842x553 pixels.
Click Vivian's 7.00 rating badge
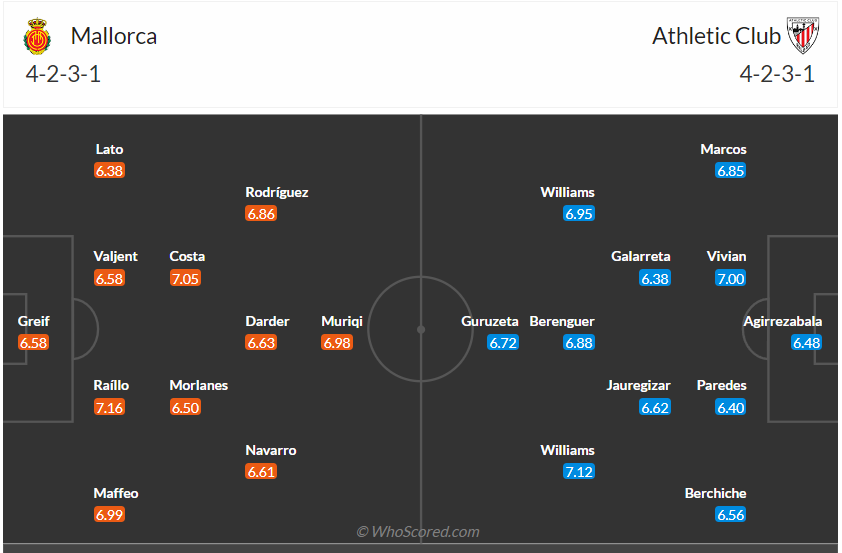[x=731, y=279]
